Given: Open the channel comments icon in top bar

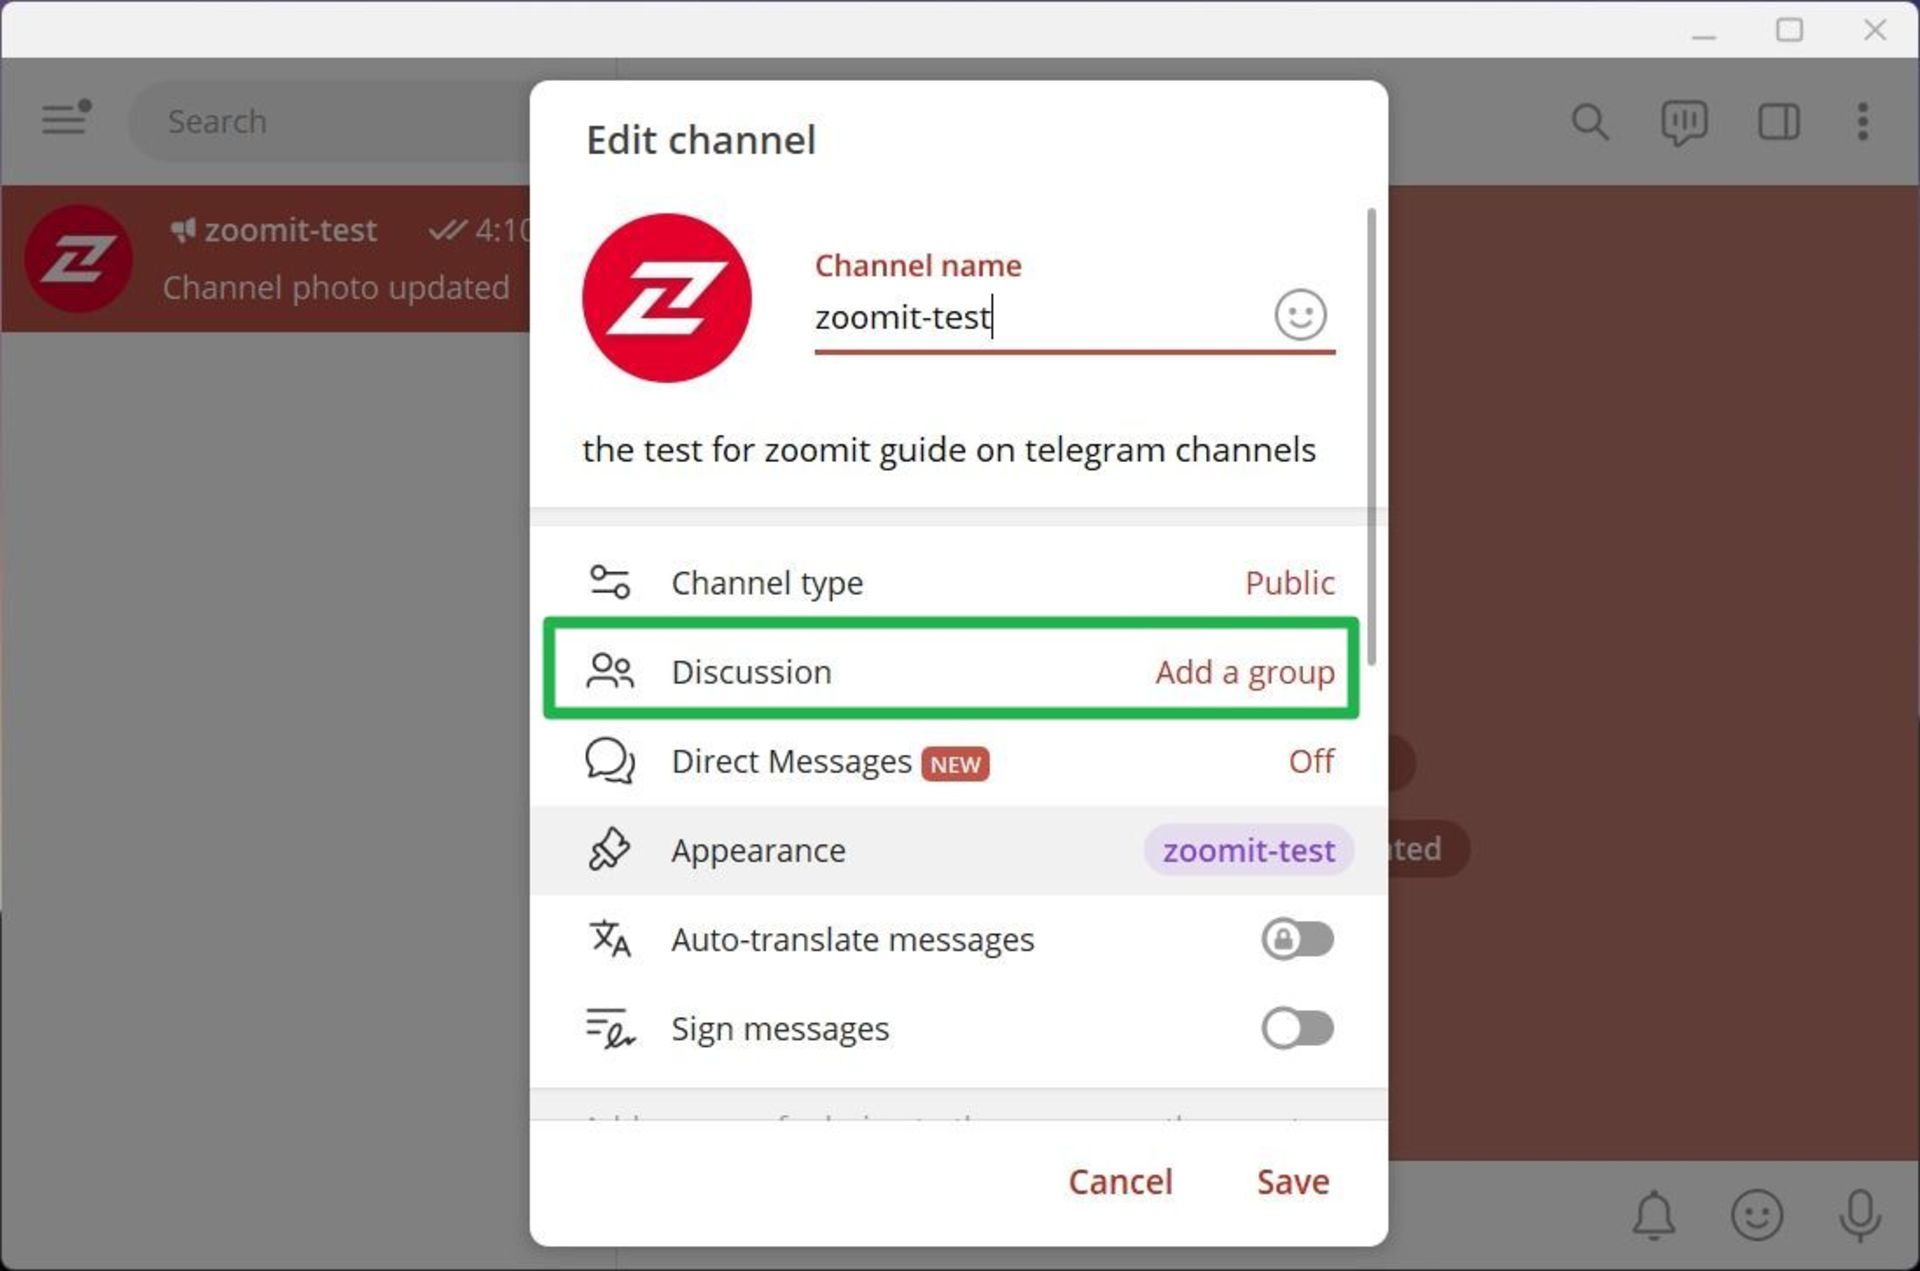Looking at the screenshot, I should click(1683, 122).
